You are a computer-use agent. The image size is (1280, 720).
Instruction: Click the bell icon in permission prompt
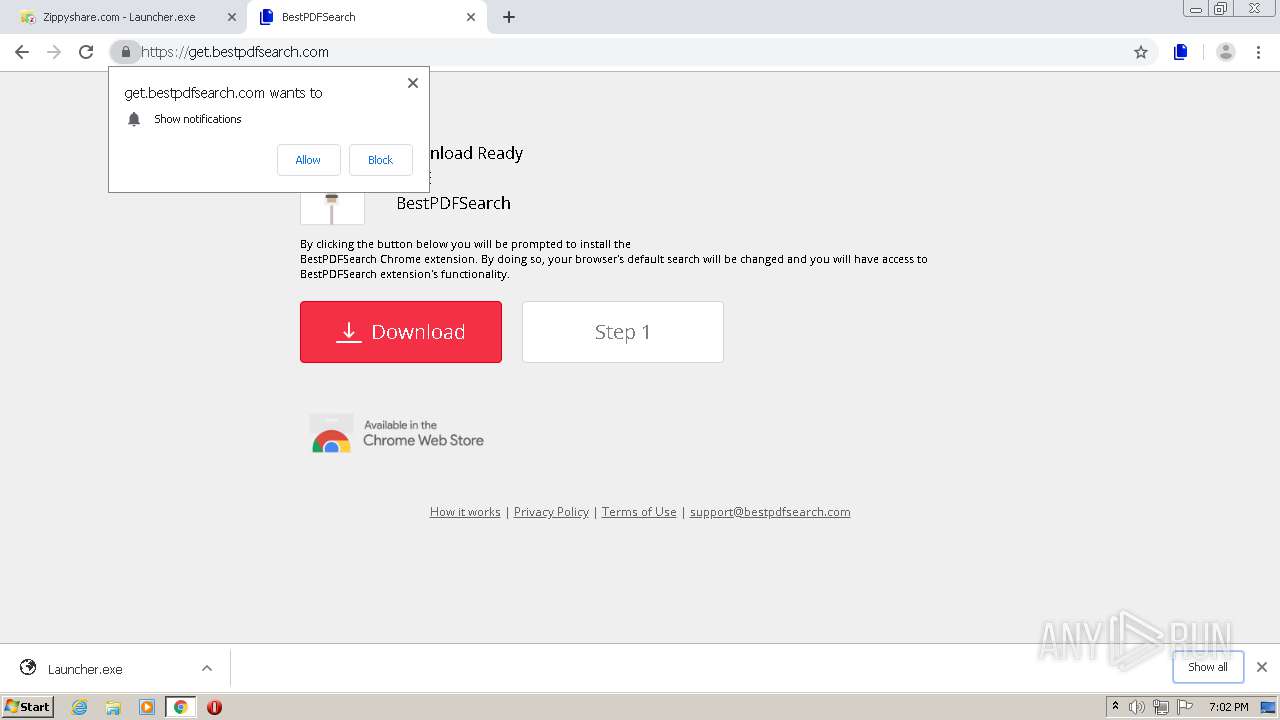(x=134, y=119)
